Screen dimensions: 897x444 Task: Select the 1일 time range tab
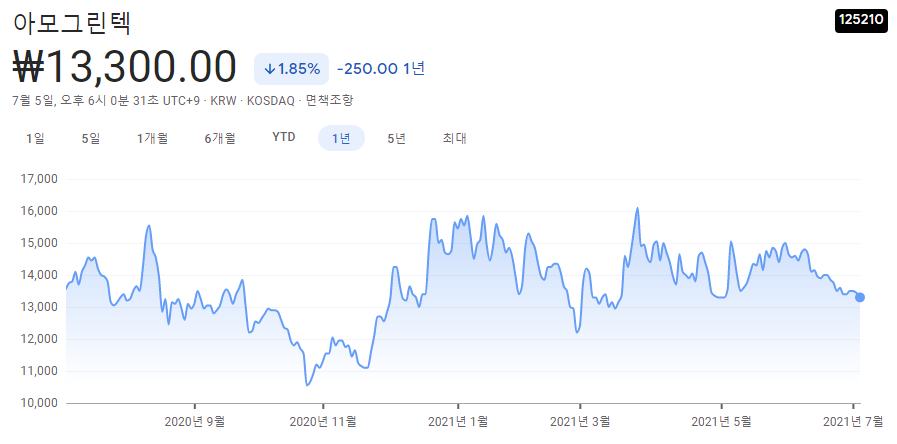click(x=35, y=138)
